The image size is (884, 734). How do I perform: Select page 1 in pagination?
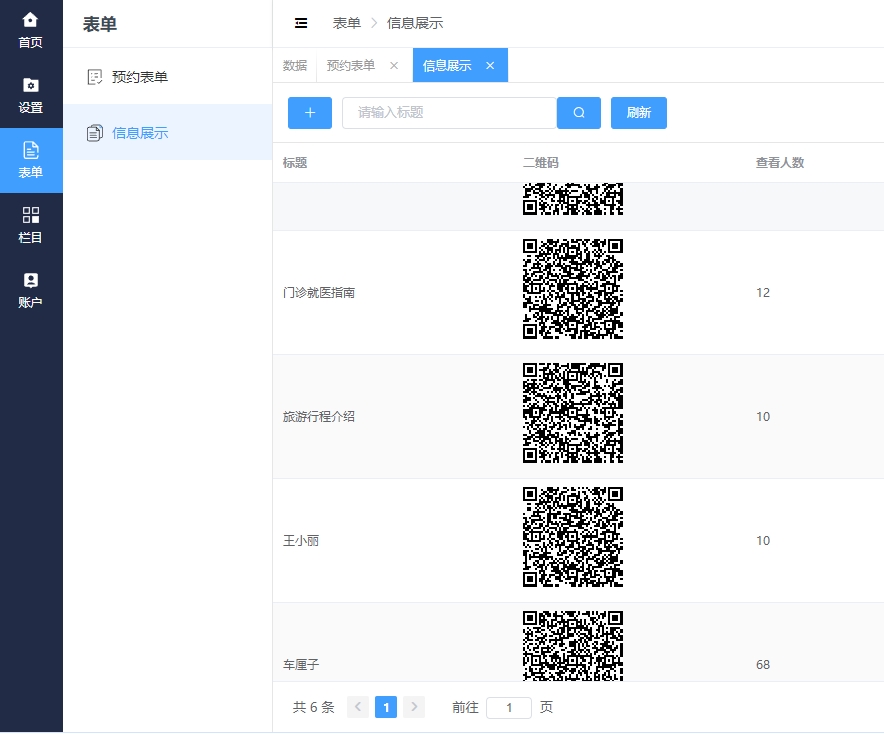pos(386,707)
